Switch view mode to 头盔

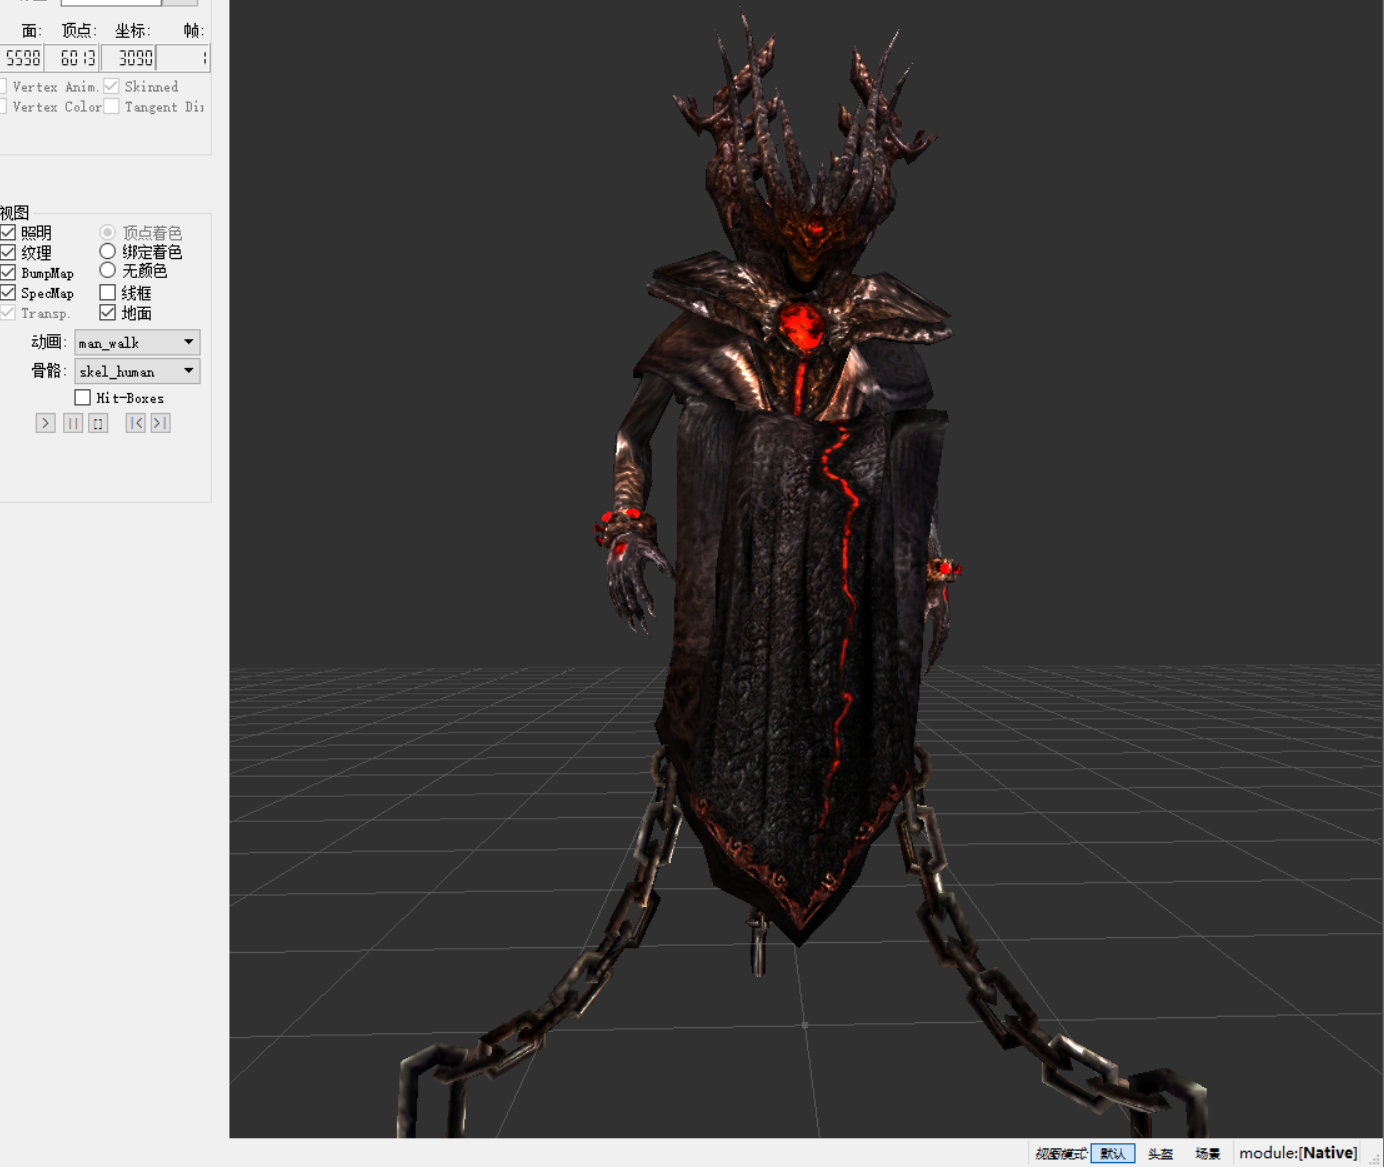click(x=1160, y=1153)
